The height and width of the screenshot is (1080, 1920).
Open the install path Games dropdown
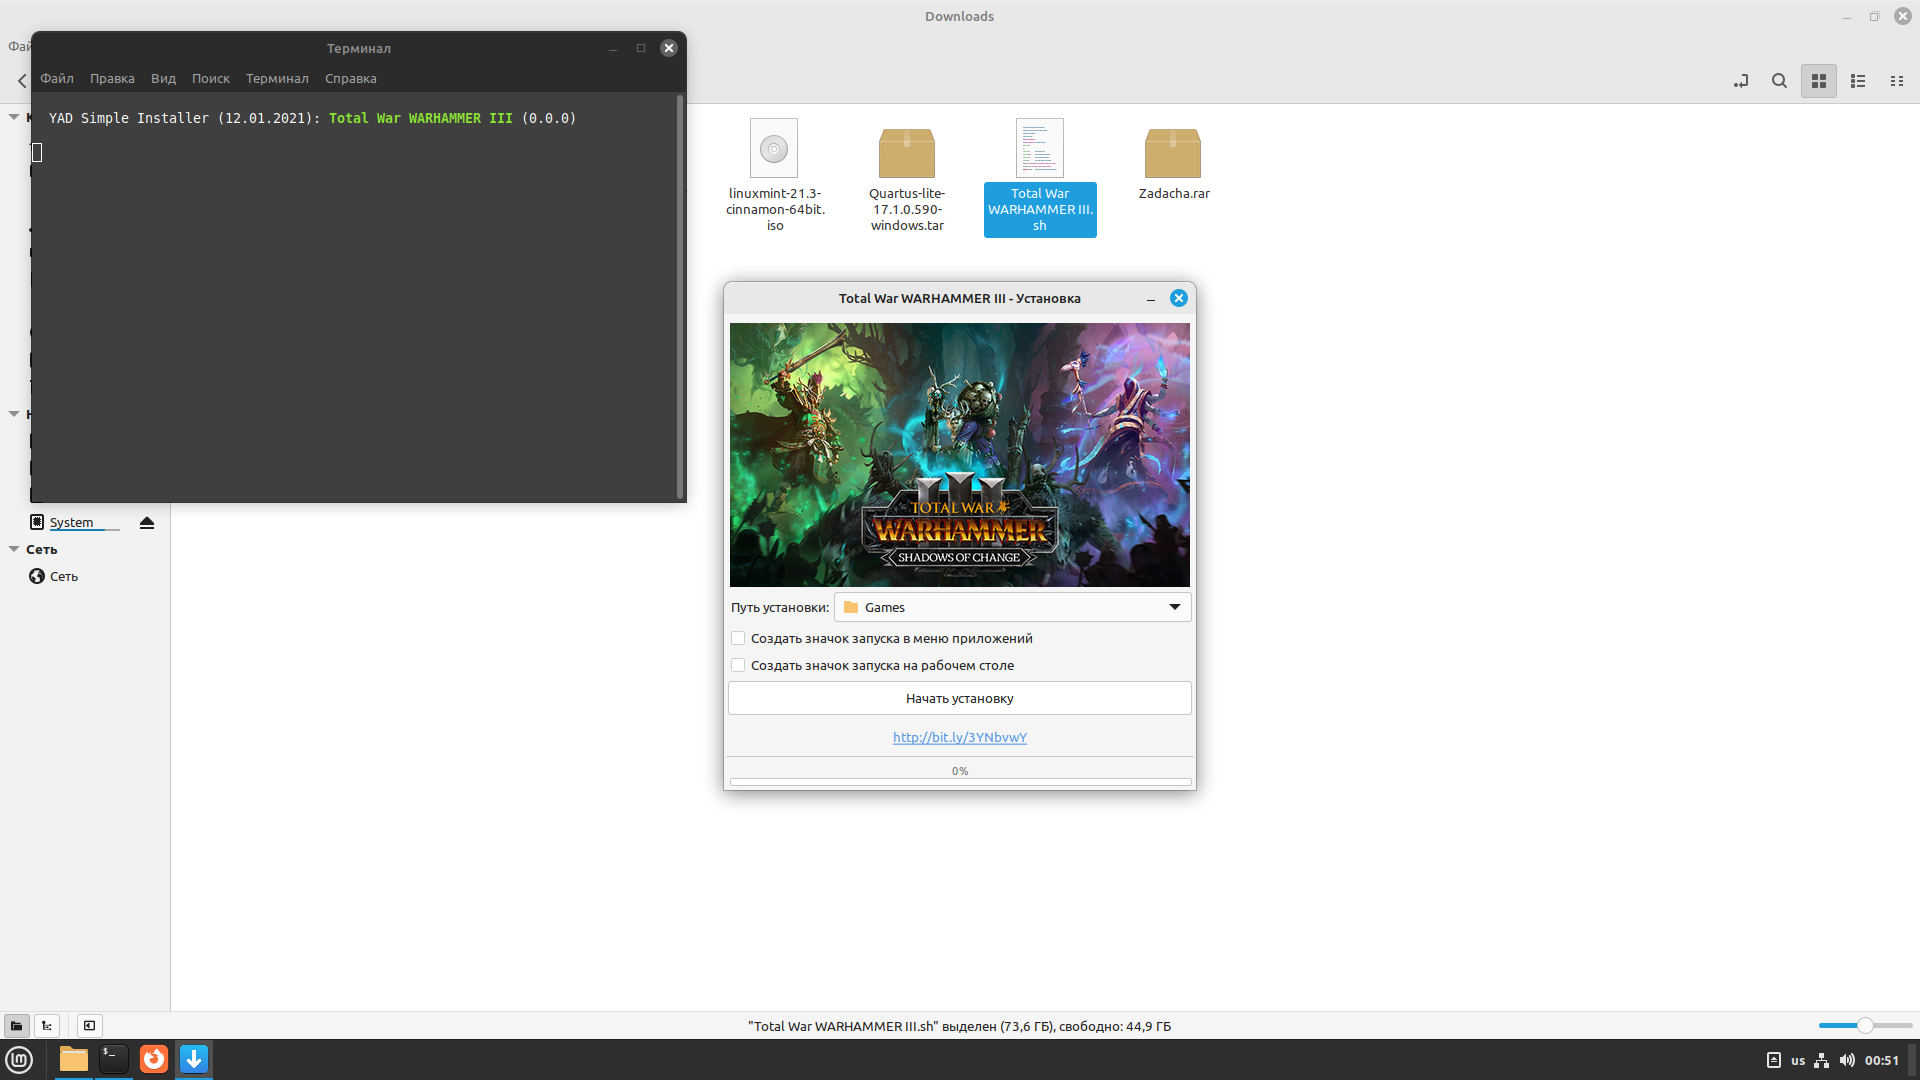[x=1012, y=607]
